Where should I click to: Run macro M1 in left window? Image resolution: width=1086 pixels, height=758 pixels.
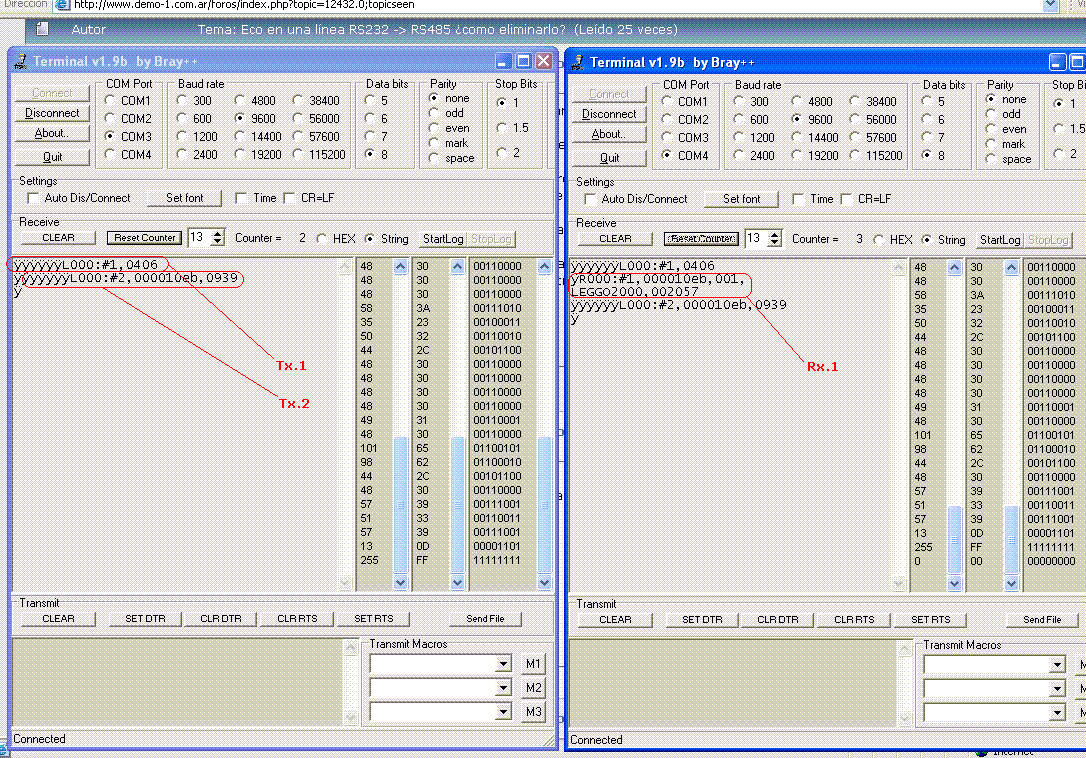(x=533, y=664)
